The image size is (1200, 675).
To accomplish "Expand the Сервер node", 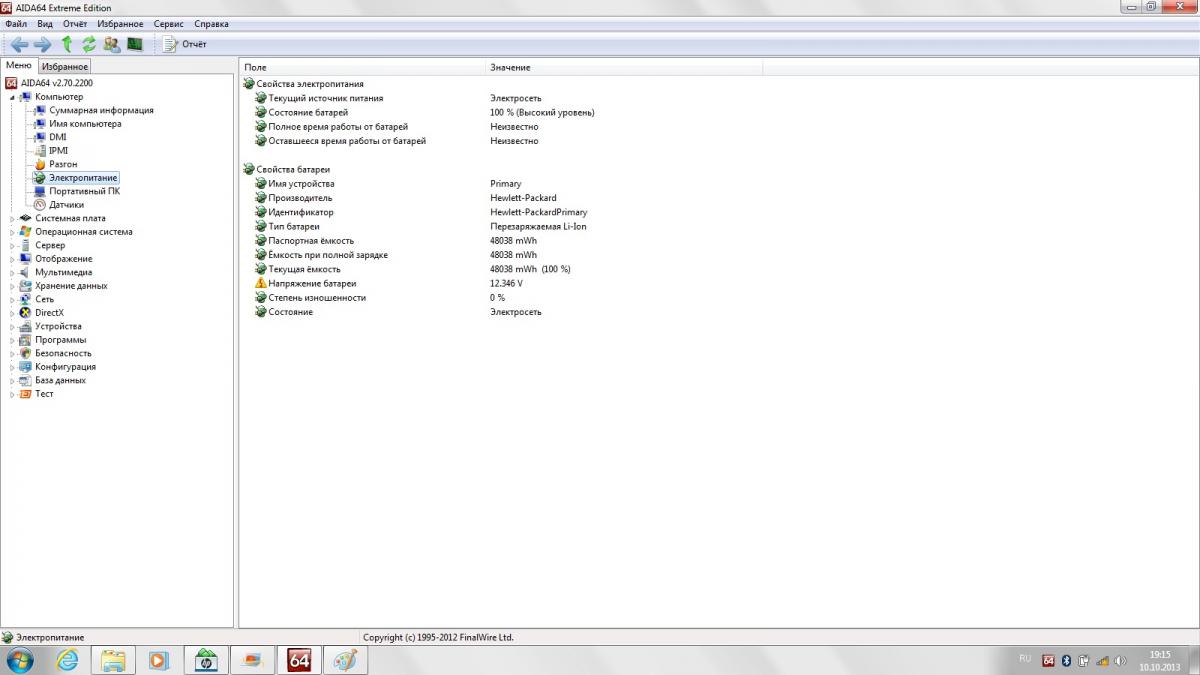I will [x=13, y=245].
